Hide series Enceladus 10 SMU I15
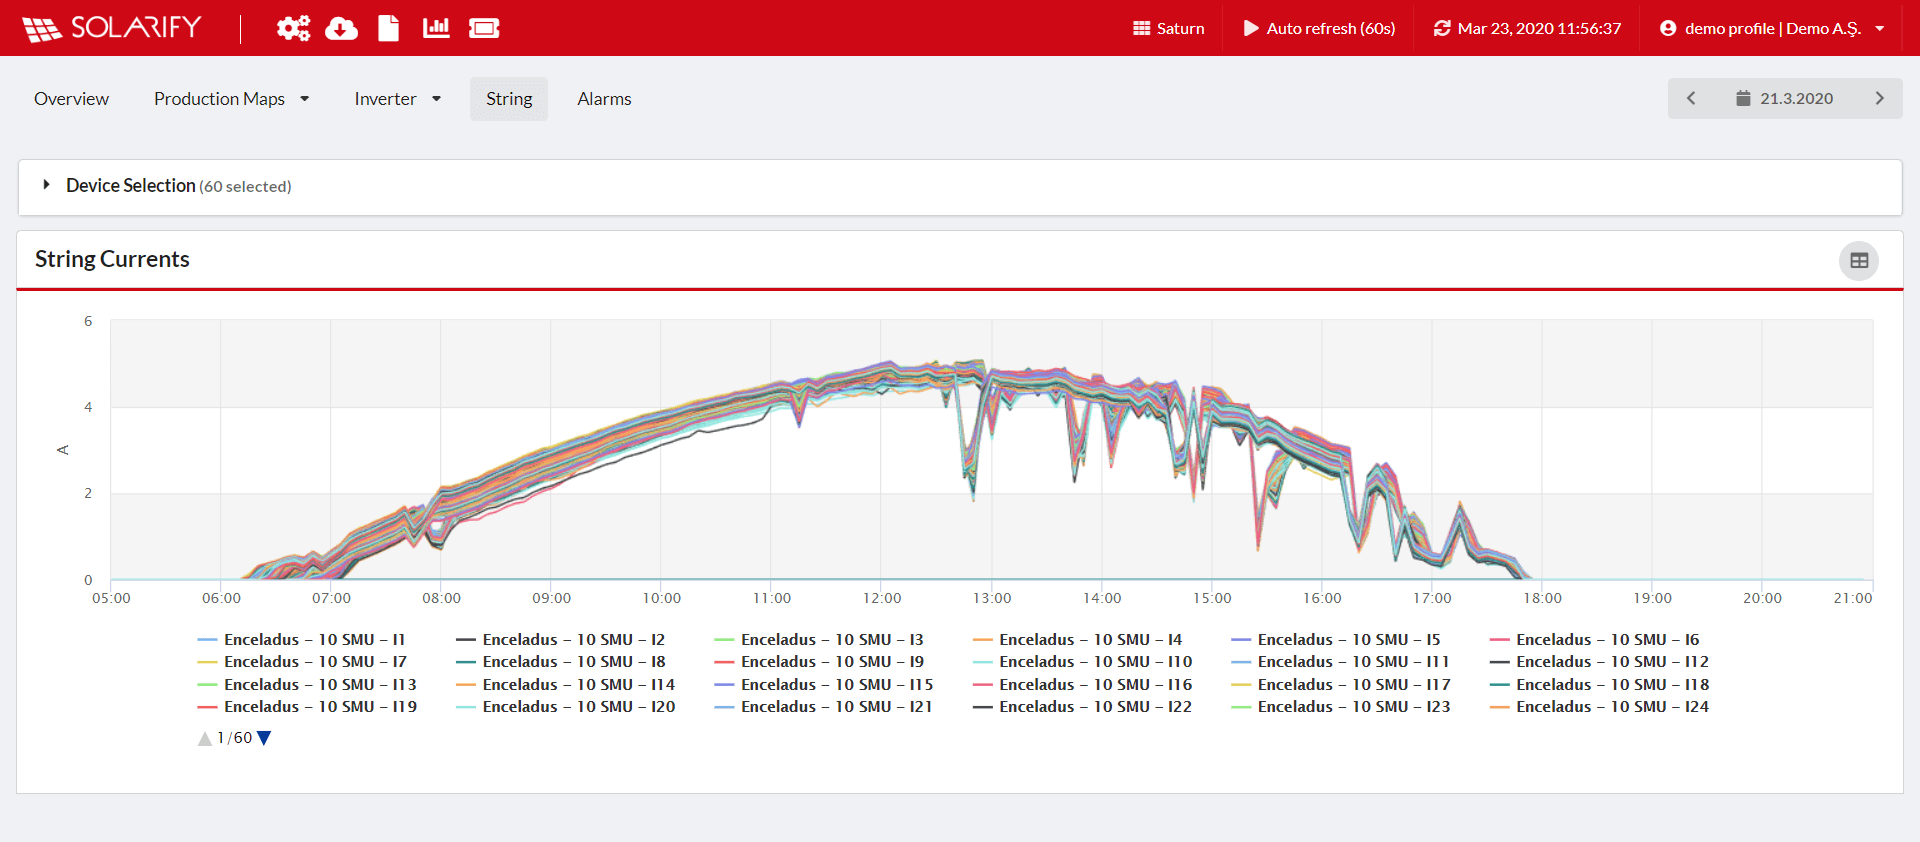Screen dimensions: 1920x842 (824, 685)
